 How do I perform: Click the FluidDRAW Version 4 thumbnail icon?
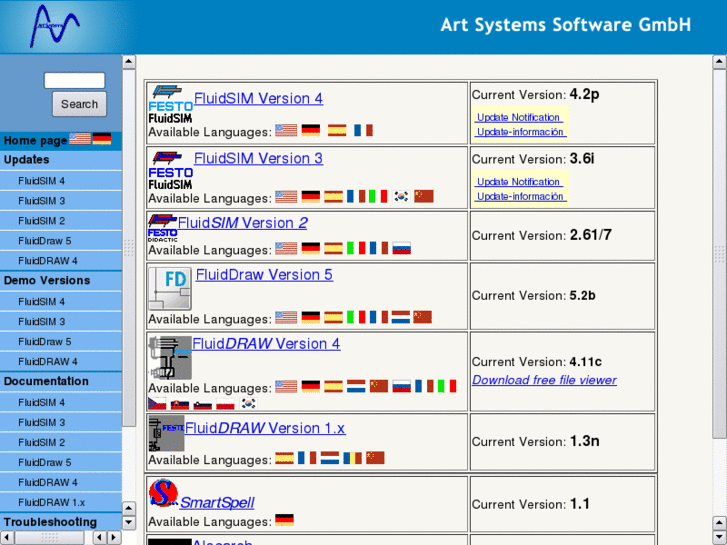(170, 358)
